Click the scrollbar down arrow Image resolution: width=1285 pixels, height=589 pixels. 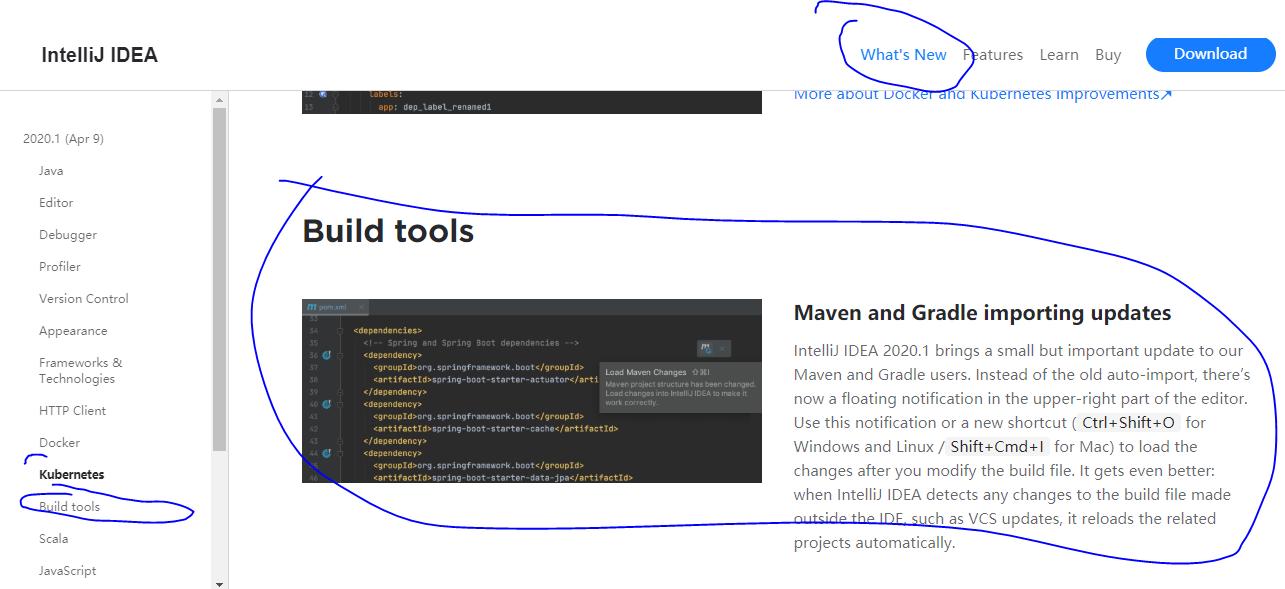[218, 581]
